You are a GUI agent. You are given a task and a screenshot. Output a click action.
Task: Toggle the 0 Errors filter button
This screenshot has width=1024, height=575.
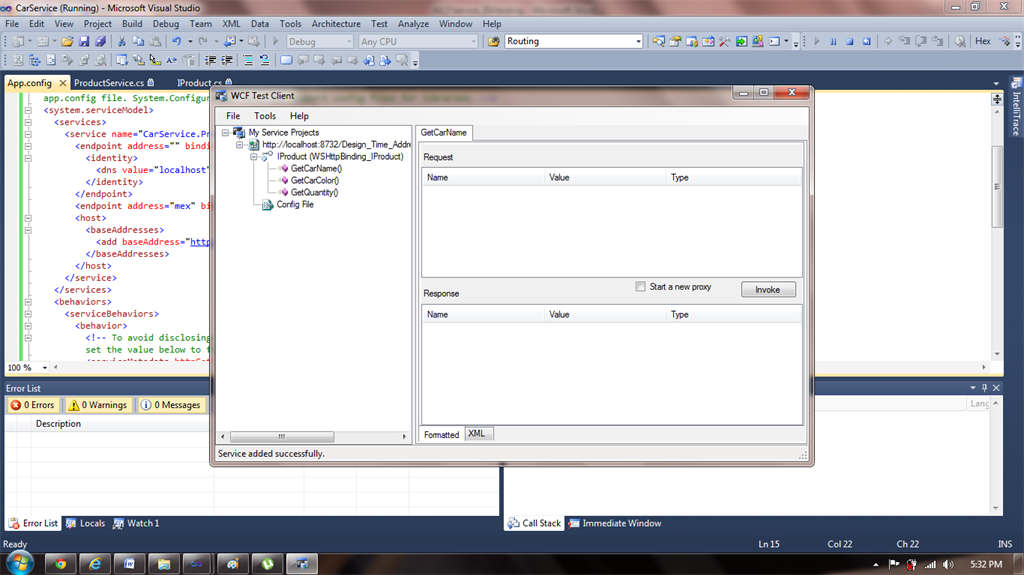pos(33,405)
